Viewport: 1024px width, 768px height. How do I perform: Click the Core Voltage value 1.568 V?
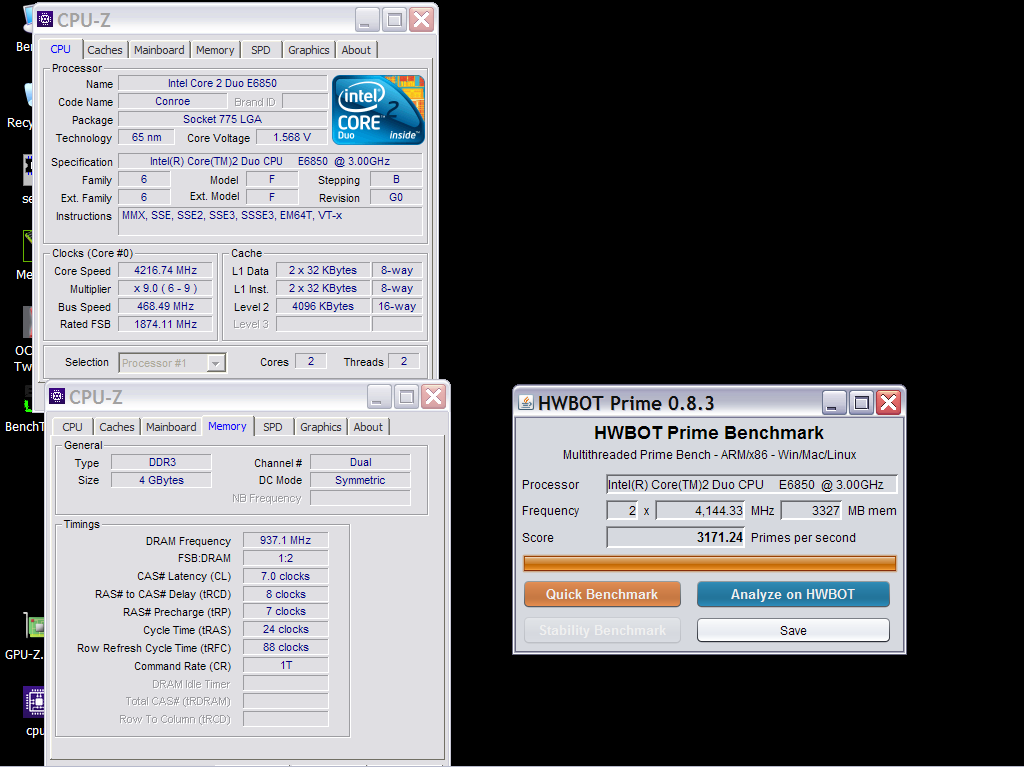pyautogui.click(x=292, y=137)
